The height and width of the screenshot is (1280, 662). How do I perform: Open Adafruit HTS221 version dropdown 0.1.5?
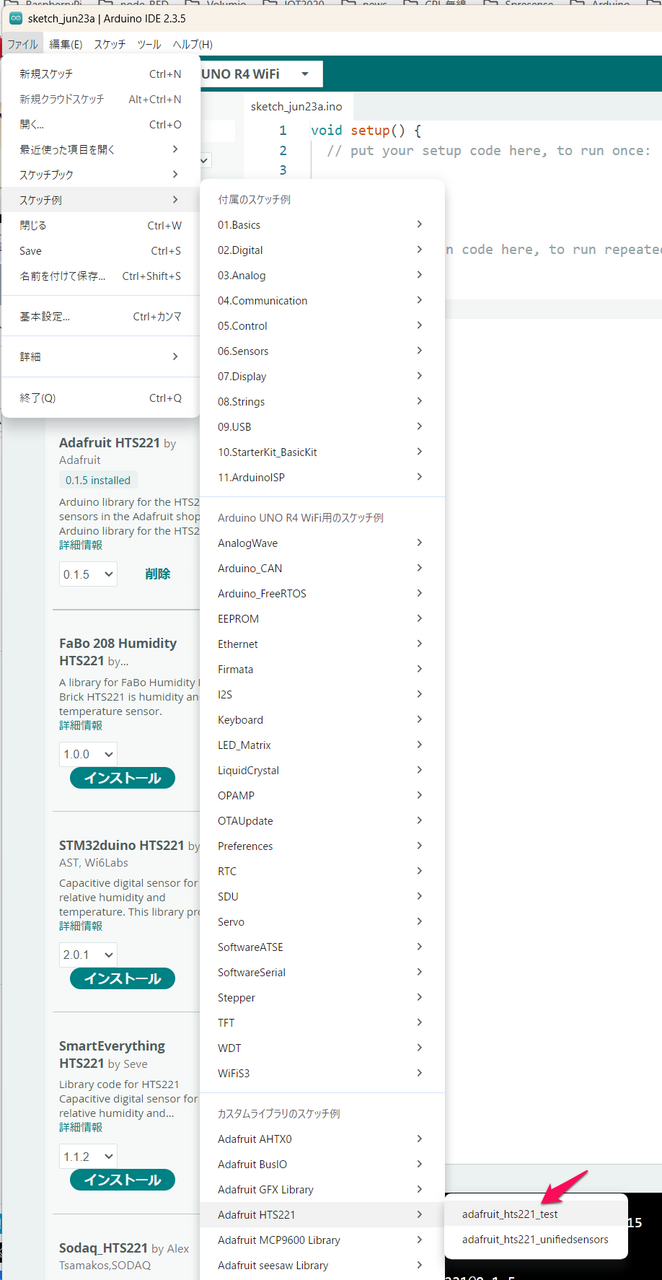[x=88, y=574]
